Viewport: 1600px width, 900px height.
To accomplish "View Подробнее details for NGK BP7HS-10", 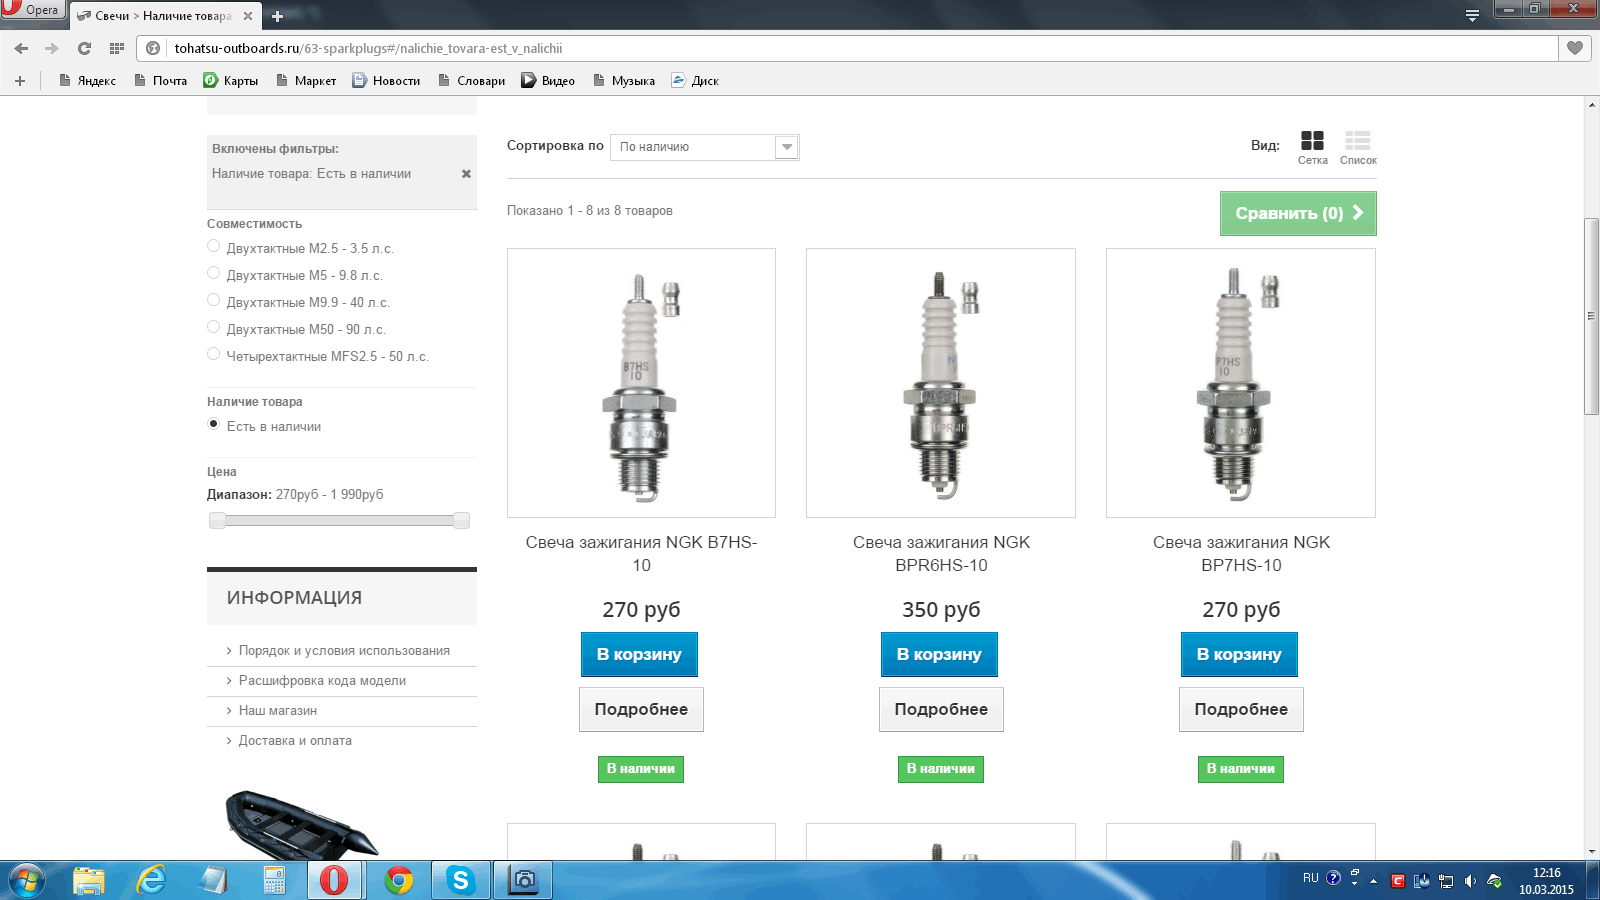I will (x=1241, y=709).
